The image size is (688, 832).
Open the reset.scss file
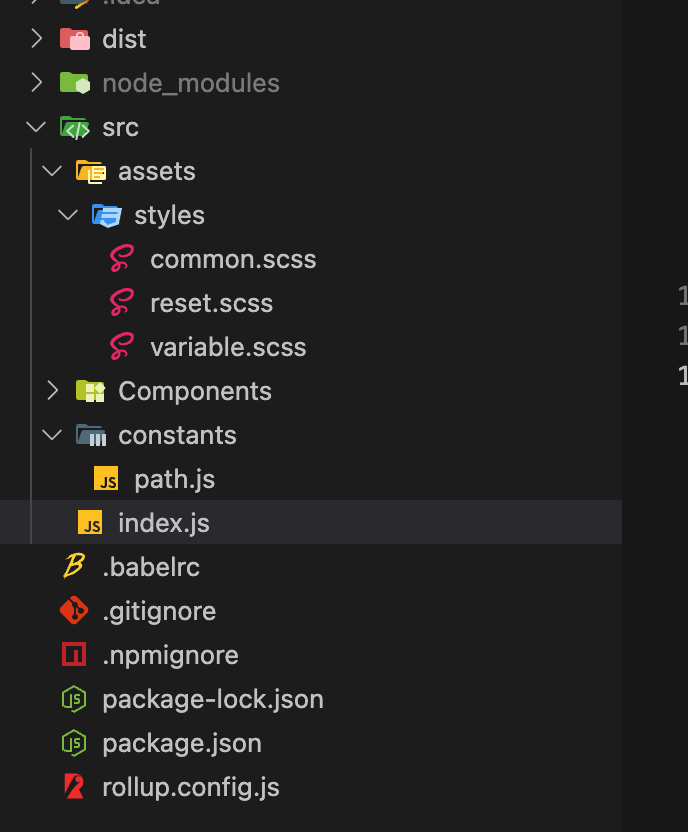(211, 304)
